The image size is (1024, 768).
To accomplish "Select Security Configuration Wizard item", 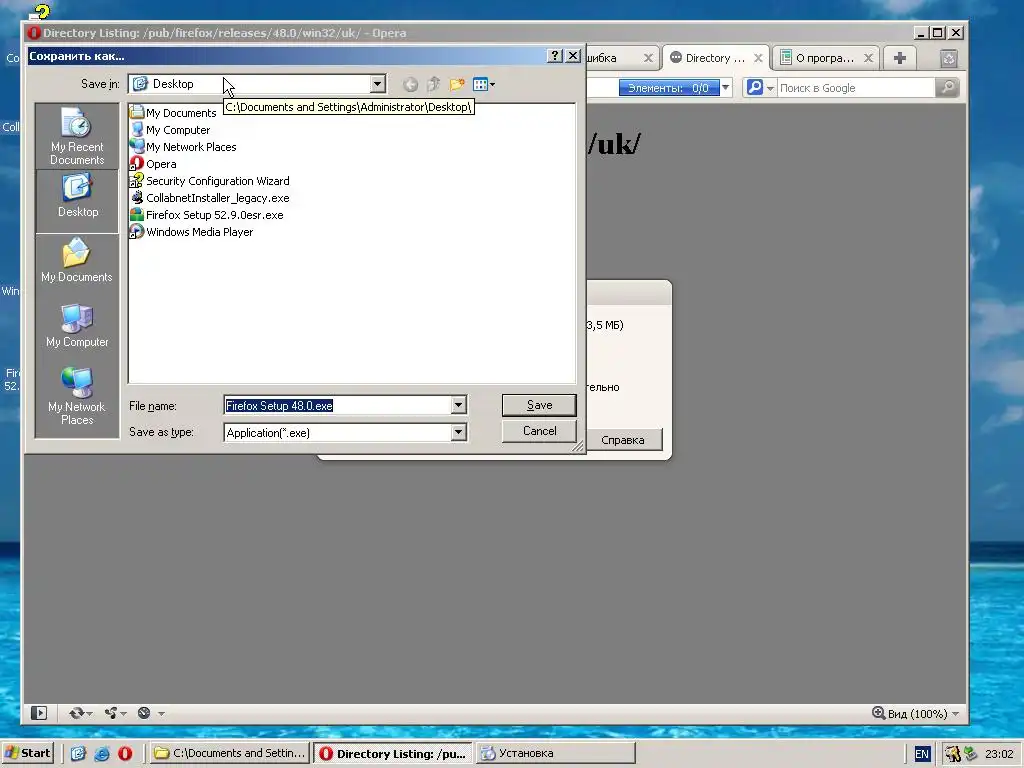I will tap(210, 181).
